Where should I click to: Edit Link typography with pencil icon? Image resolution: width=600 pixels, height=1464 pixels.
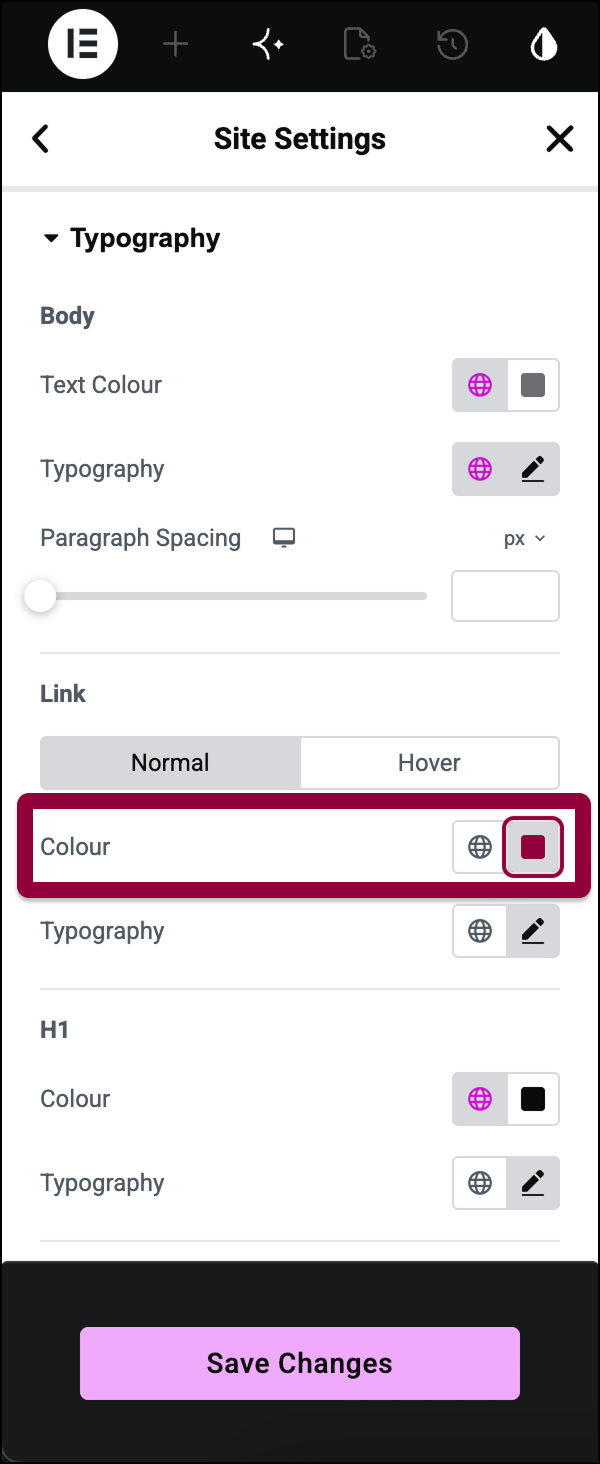coord(533,931)
